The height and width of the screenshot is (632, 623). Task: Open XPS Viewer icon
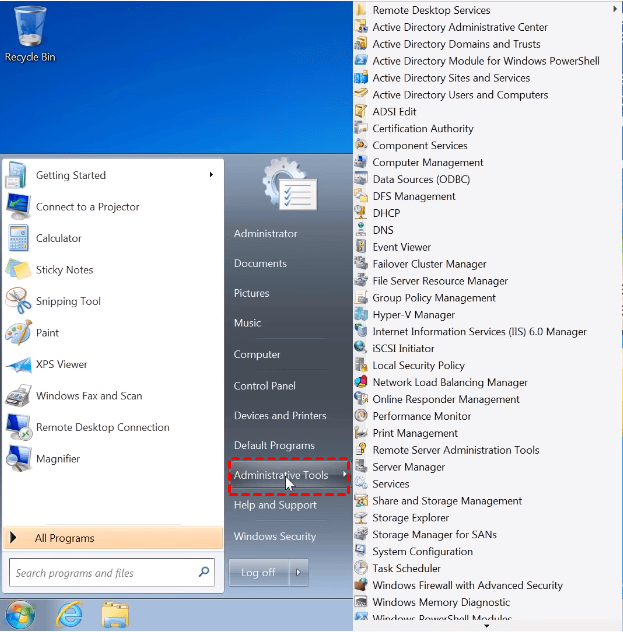tap(18, 365)
